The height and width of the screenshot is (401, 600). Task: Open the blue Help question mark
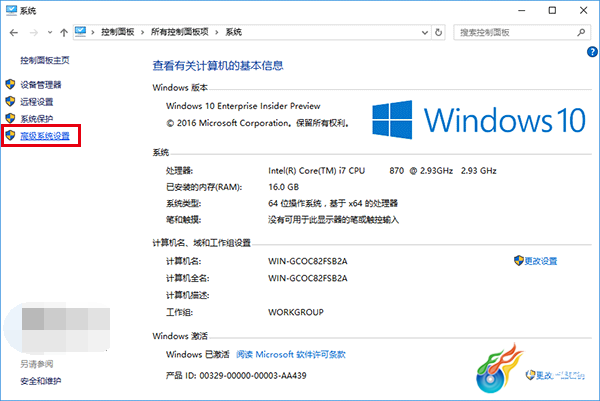[592, 52]
